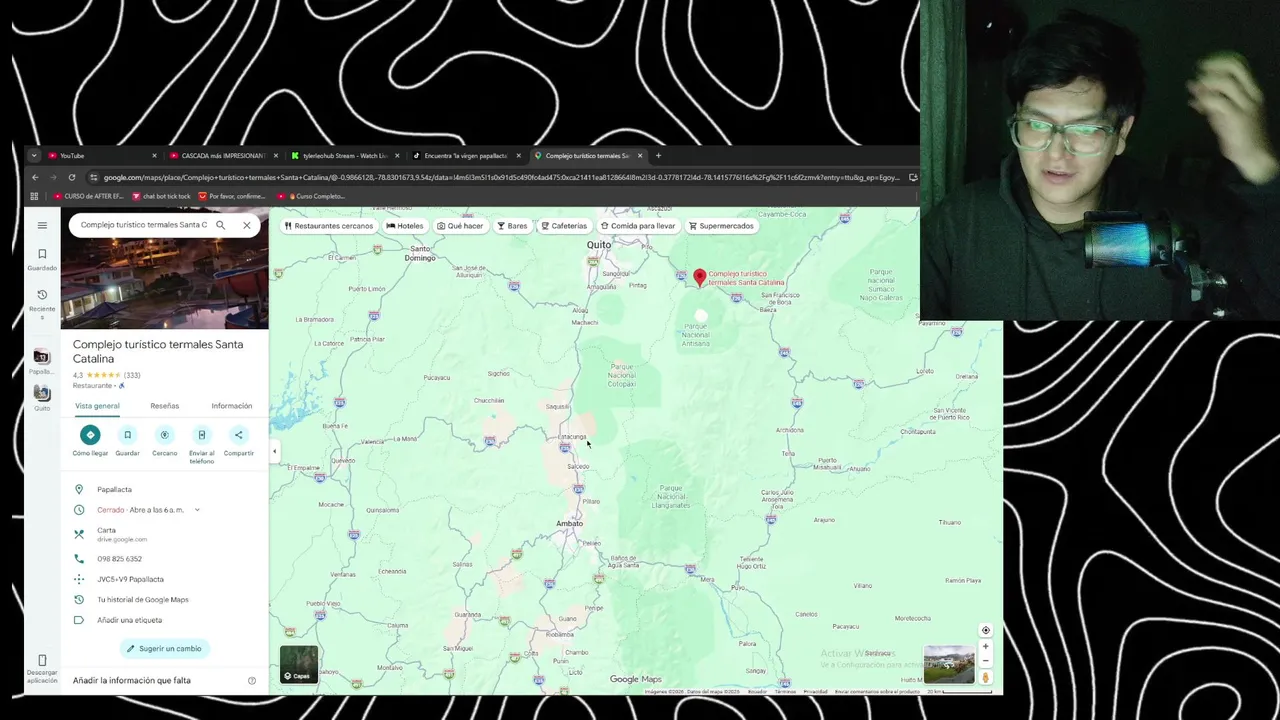This screenshot has width=1280, height=720.
Task: Open the Google Maps hamburger menu
Action: (x=42, y=225)
